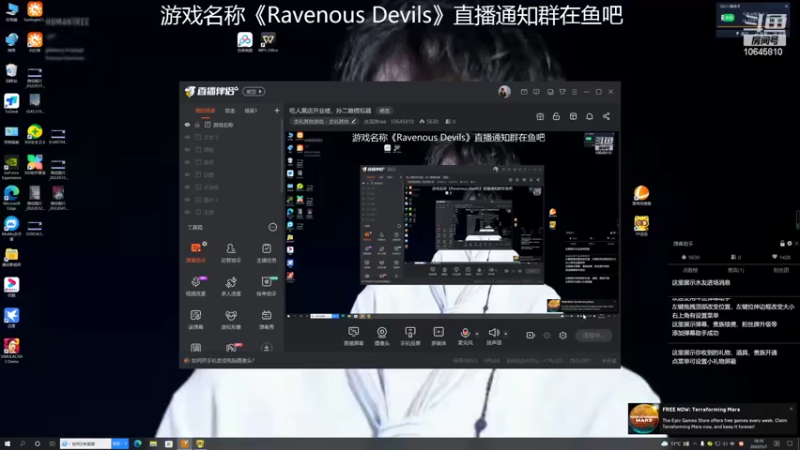Click 修改 to edit stream title
This screenshot has height=450, width=800.
[x=384, y=111]
